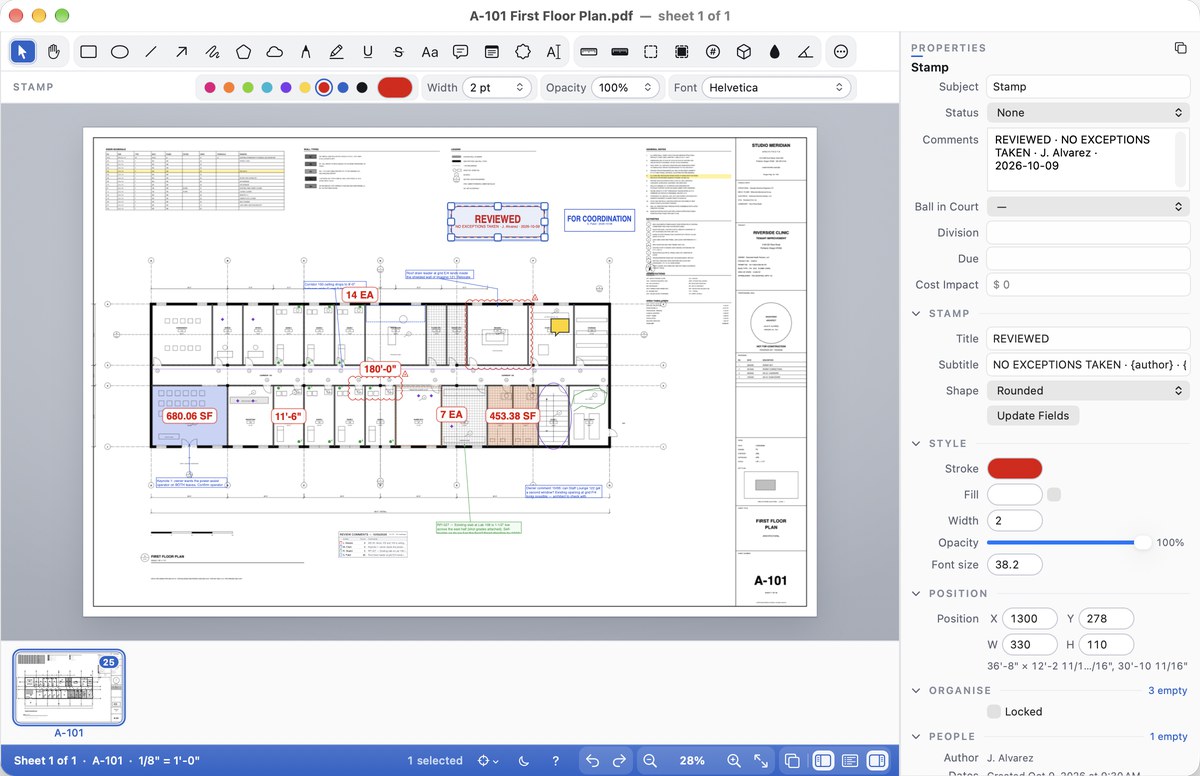Viewport: 1200px width, 776px height.
Task: Toggle the right properties panel
Action: [x=877, y=761]
